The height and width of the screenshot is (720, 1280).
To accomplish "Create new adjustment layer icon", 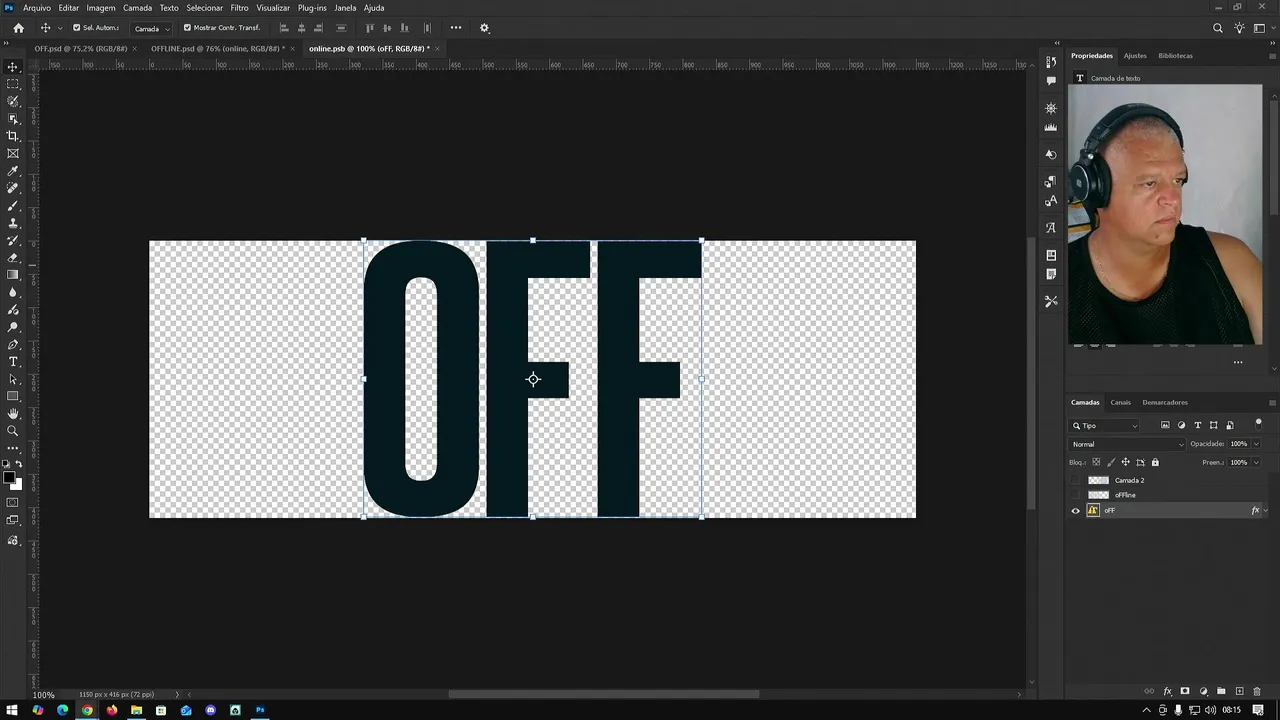I will pos(1203,691).
